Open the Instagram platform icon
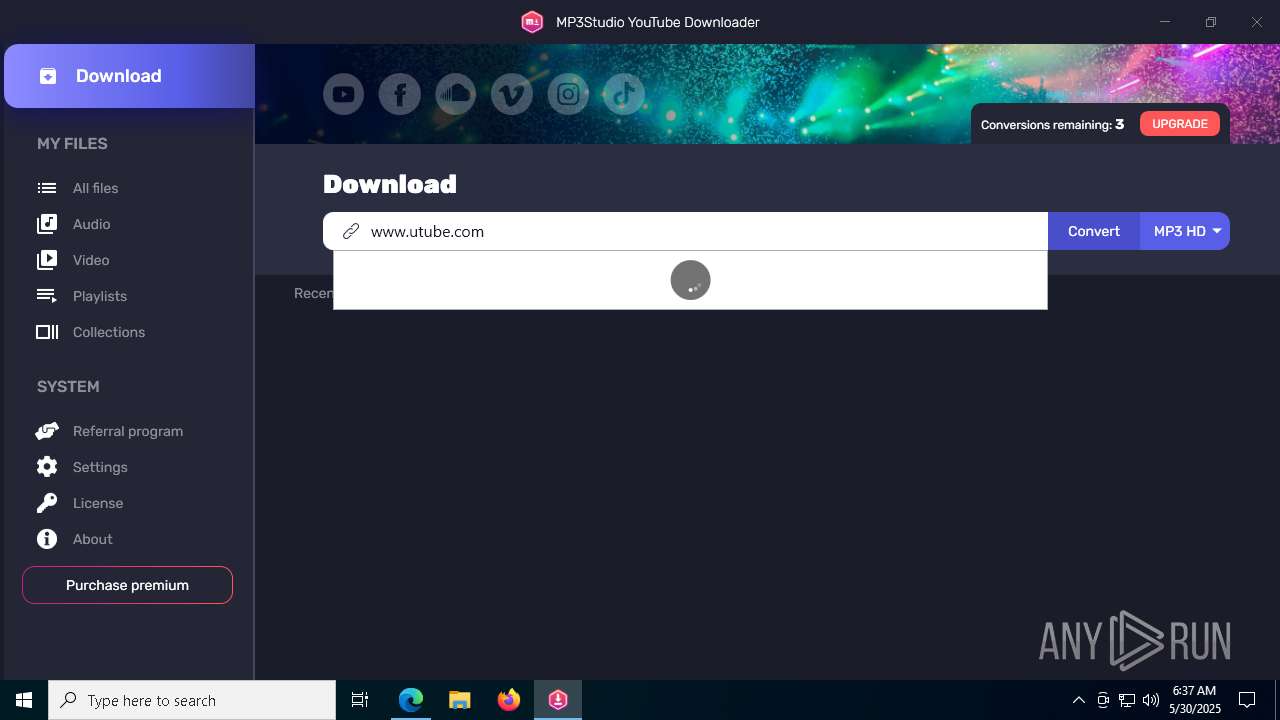This screenshot has width=1280, height=720. click(568, 95)
